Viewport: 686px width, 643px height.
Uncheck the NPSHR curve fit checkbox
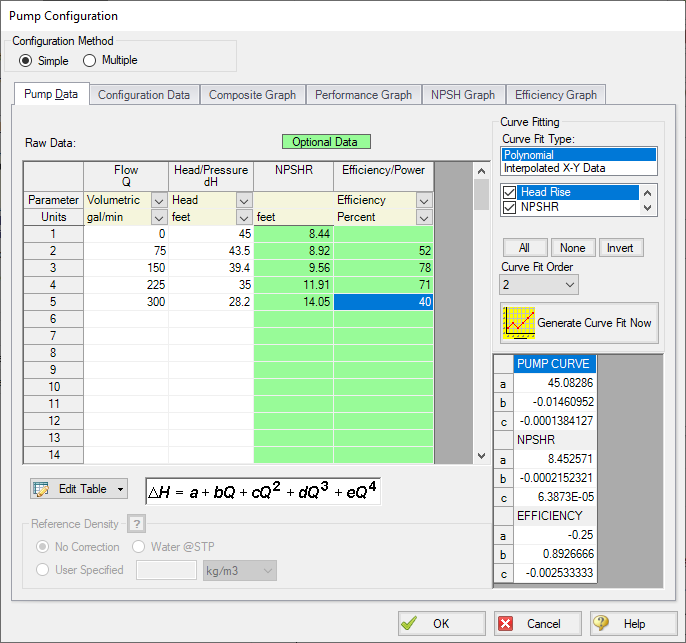(510, 207)
